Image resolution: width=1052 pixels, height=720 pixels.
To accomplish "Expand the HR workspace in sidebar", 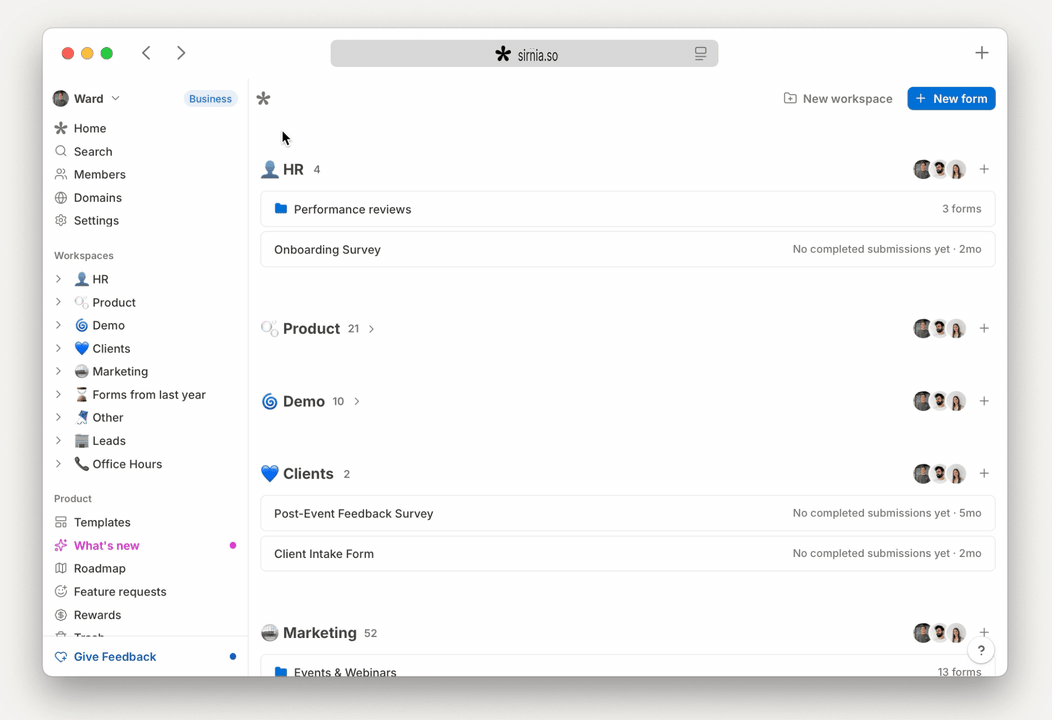I will (58, 279).
